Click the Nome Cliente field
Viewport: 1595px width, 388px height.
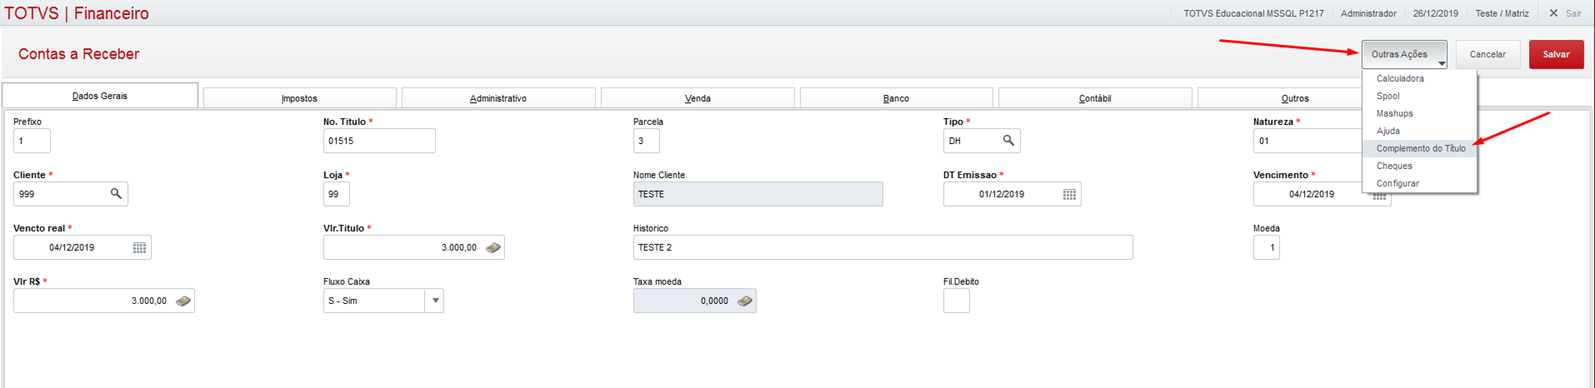[x=758, y=194]
